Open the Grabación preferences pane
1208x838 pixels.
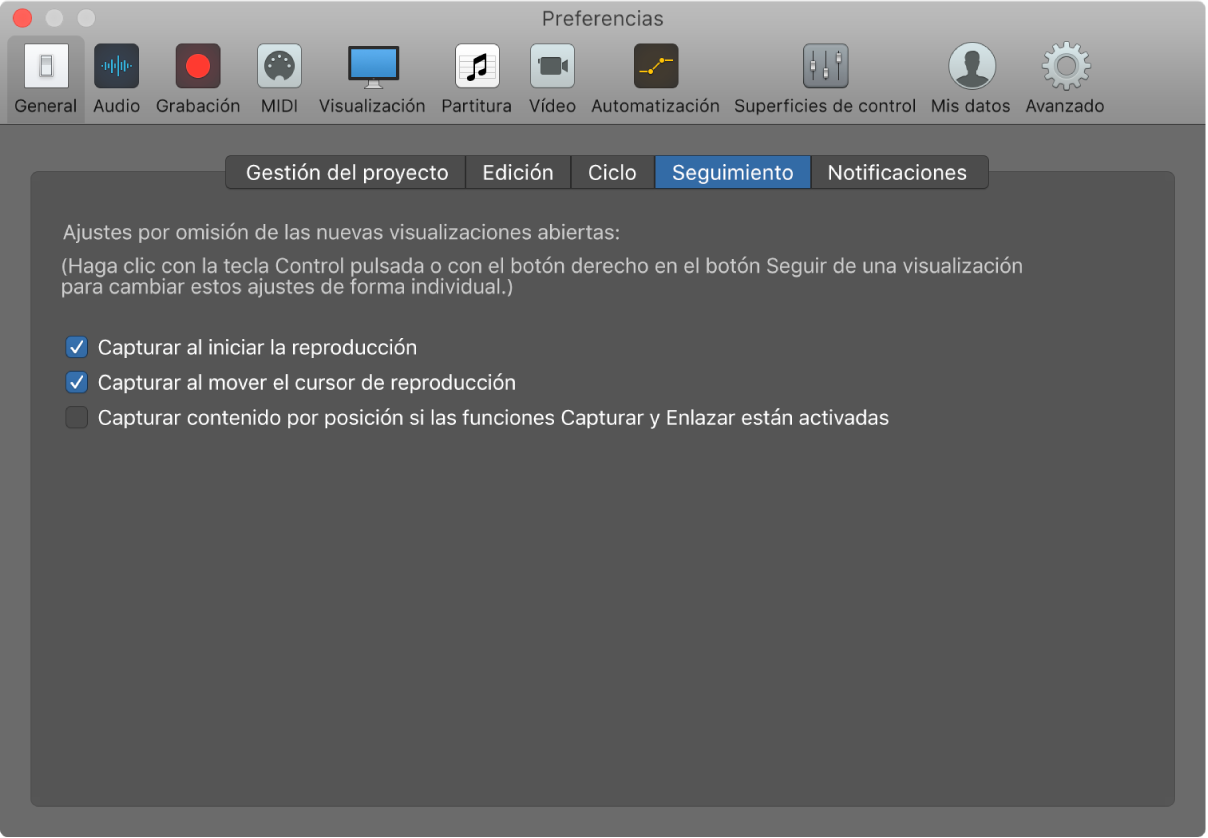[x=198, y=79]
